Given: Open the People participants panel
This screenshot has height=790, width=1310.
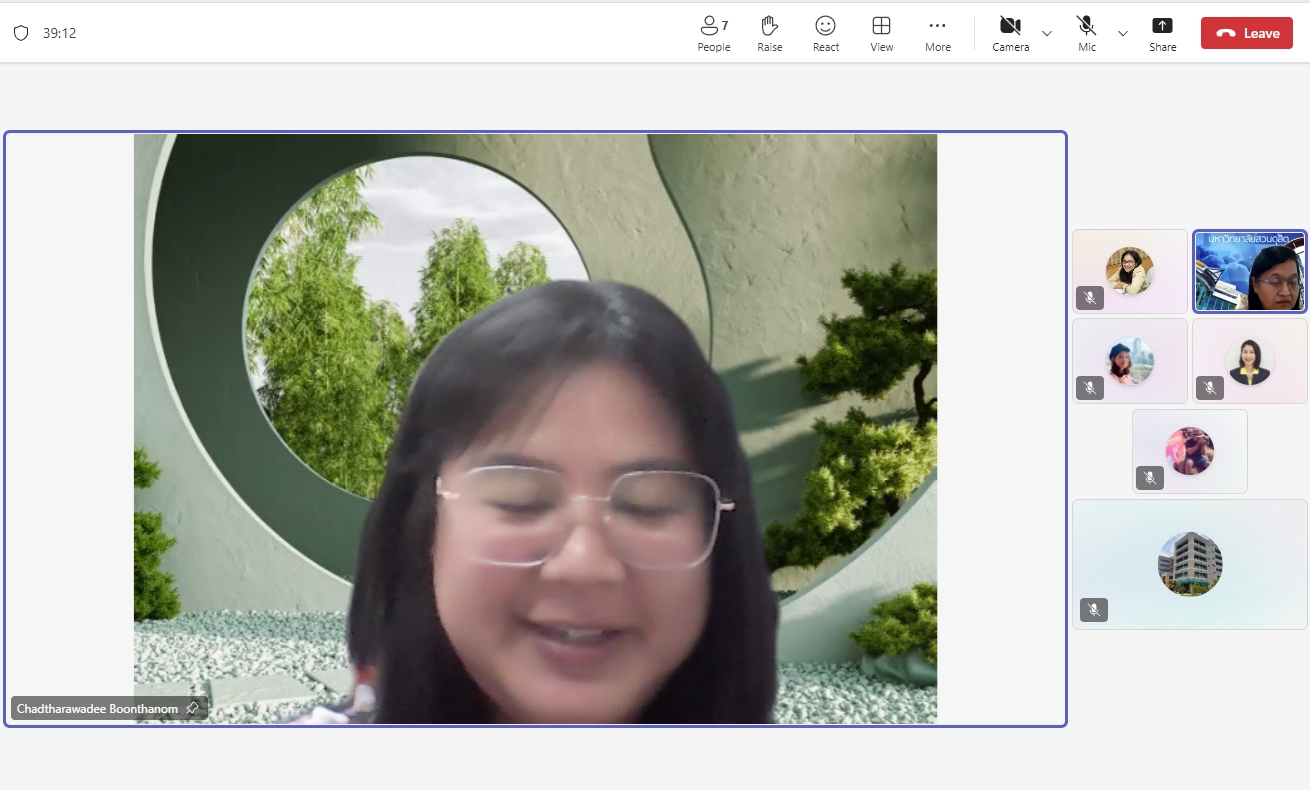Looking at the screenshot, I should click(x=713, y=33).
